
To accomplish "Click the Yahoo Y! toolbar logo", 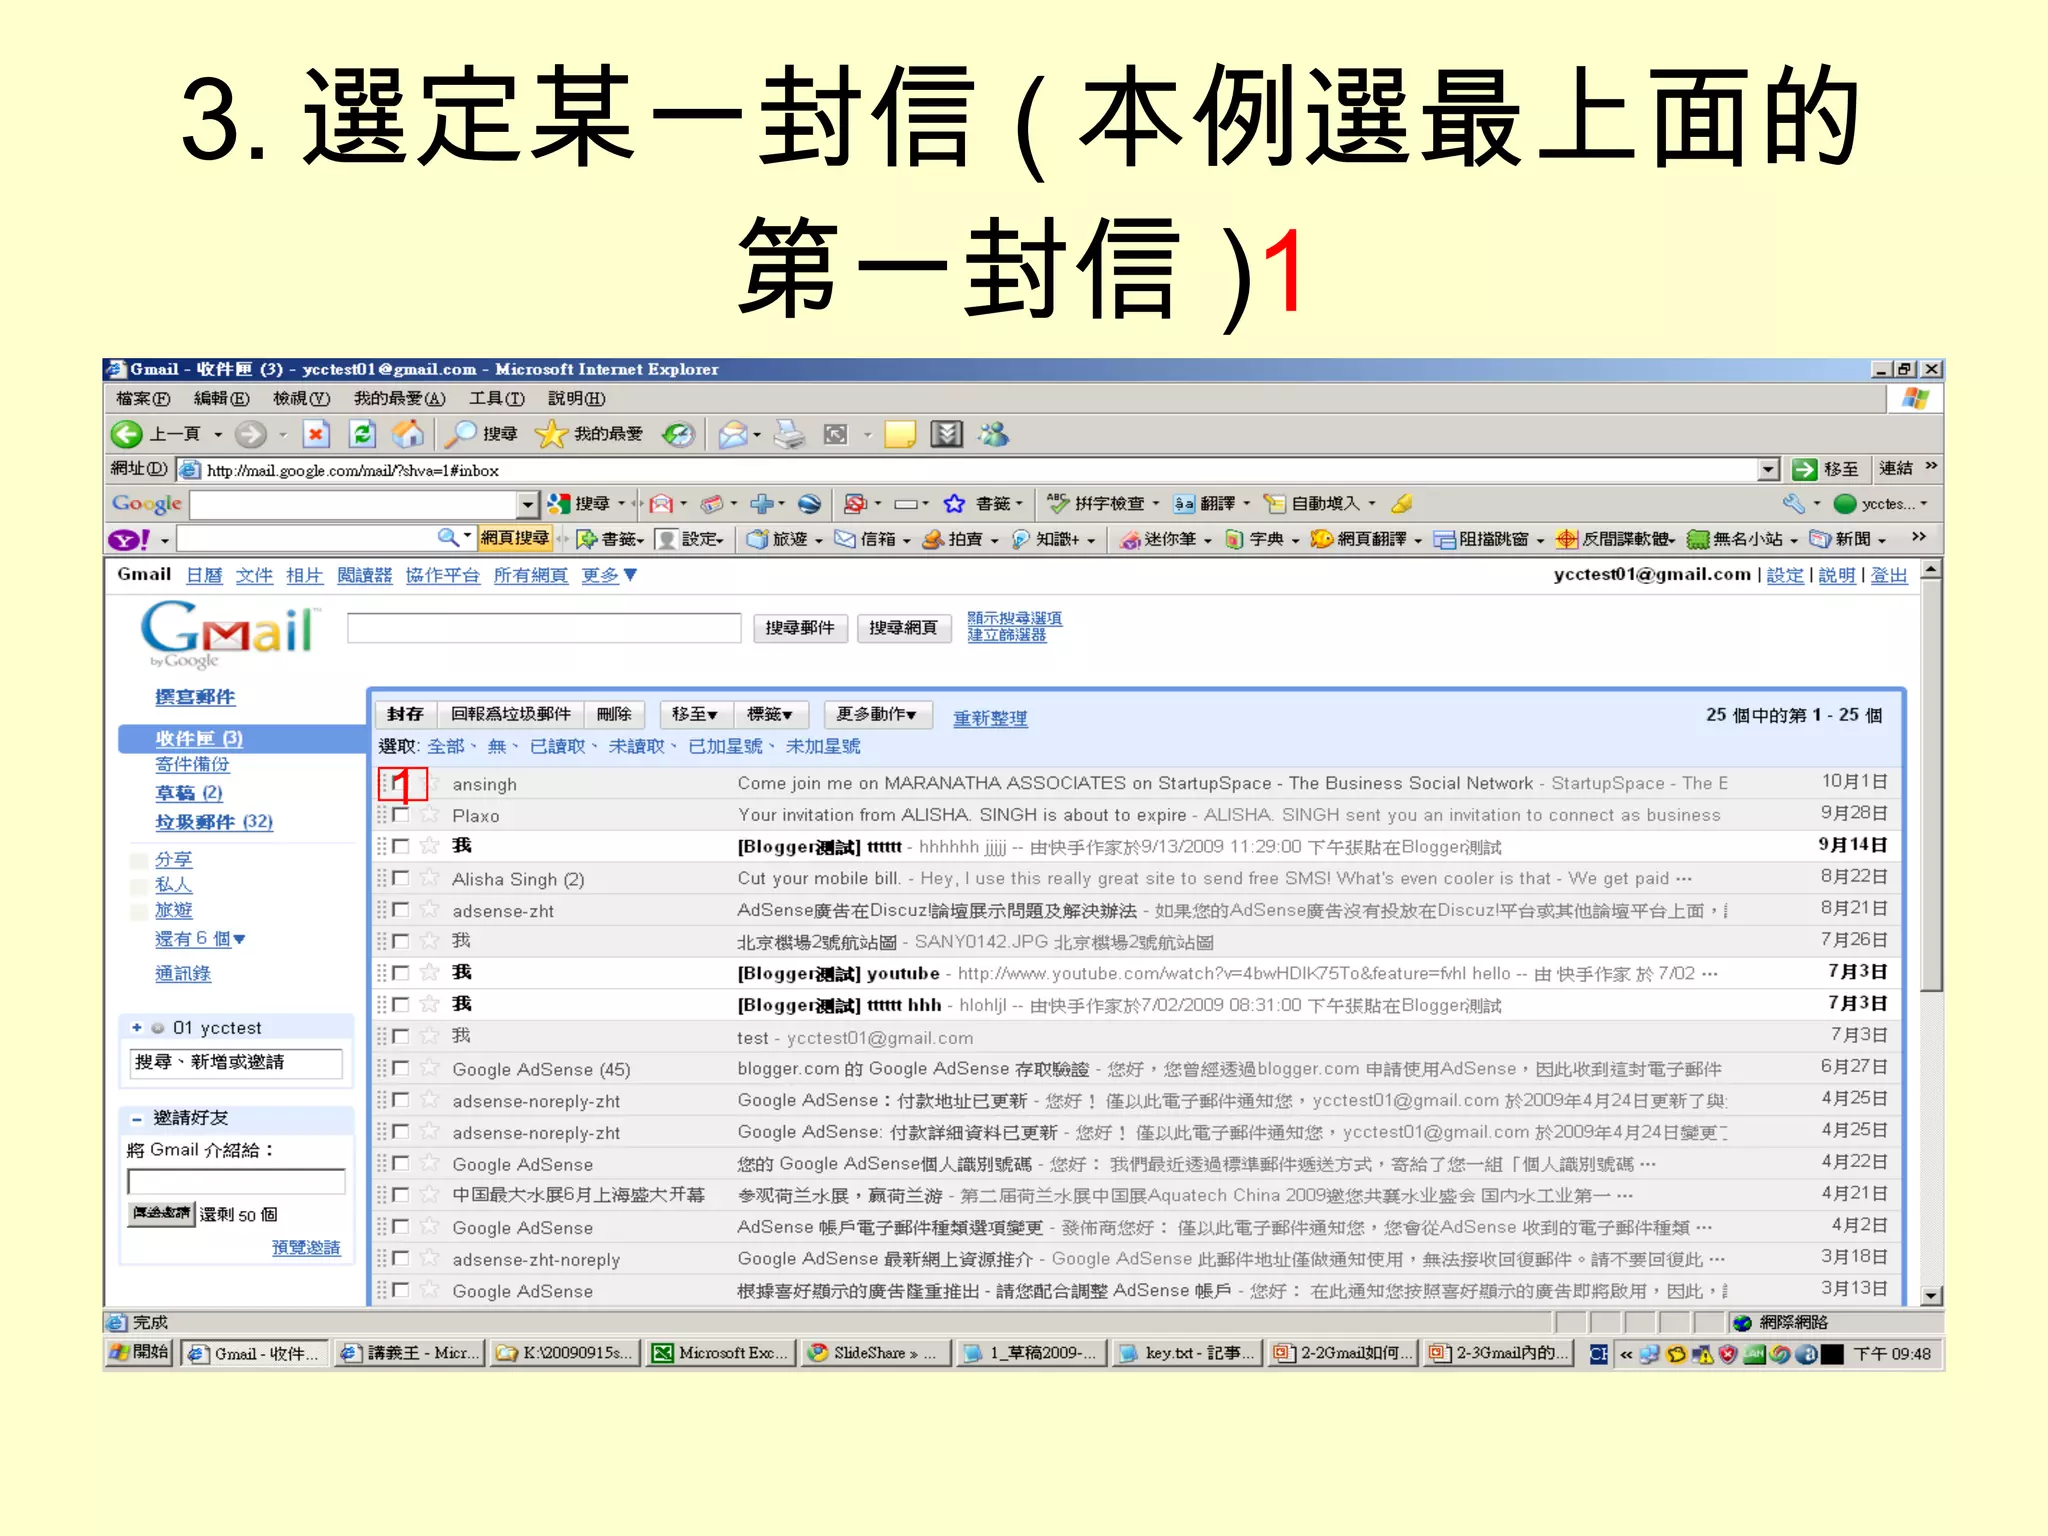I will click(128, 540).
